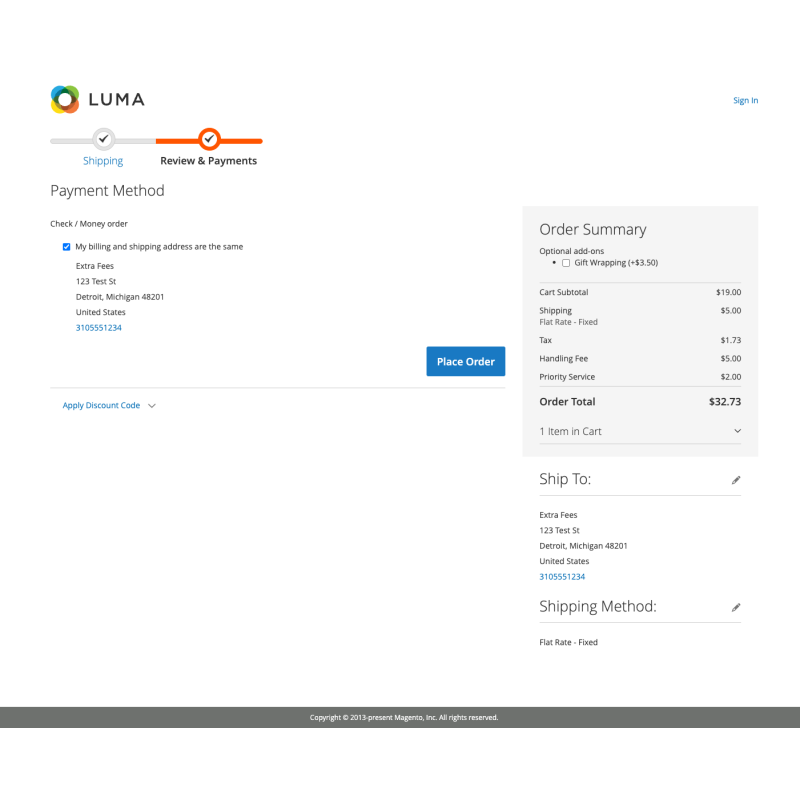Click the Order Total amount $32.73

click(724, 402)
